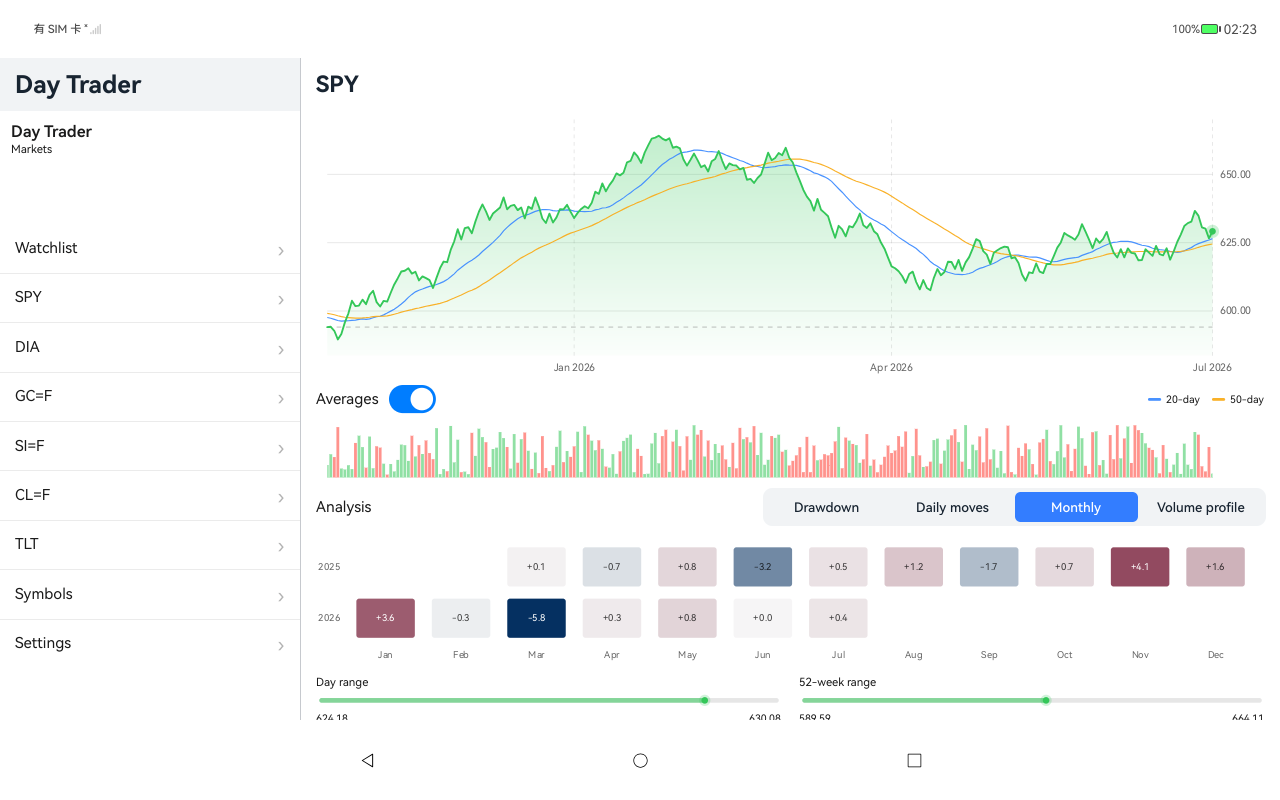This screenshot has width=1280, height=800.
Task: Select the Drawdown analysis segment
Action: [x=826, y=507]
